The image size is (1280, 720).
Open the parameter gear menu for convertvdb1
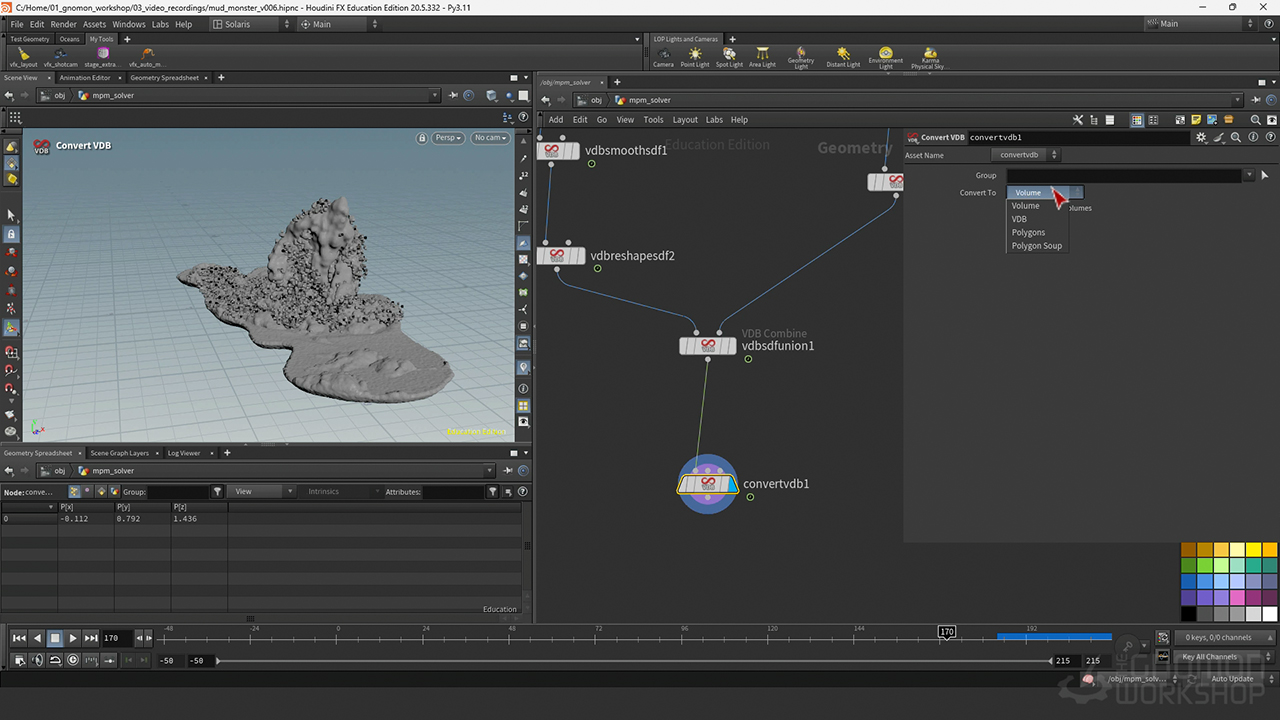click(x=1201, y=137)
